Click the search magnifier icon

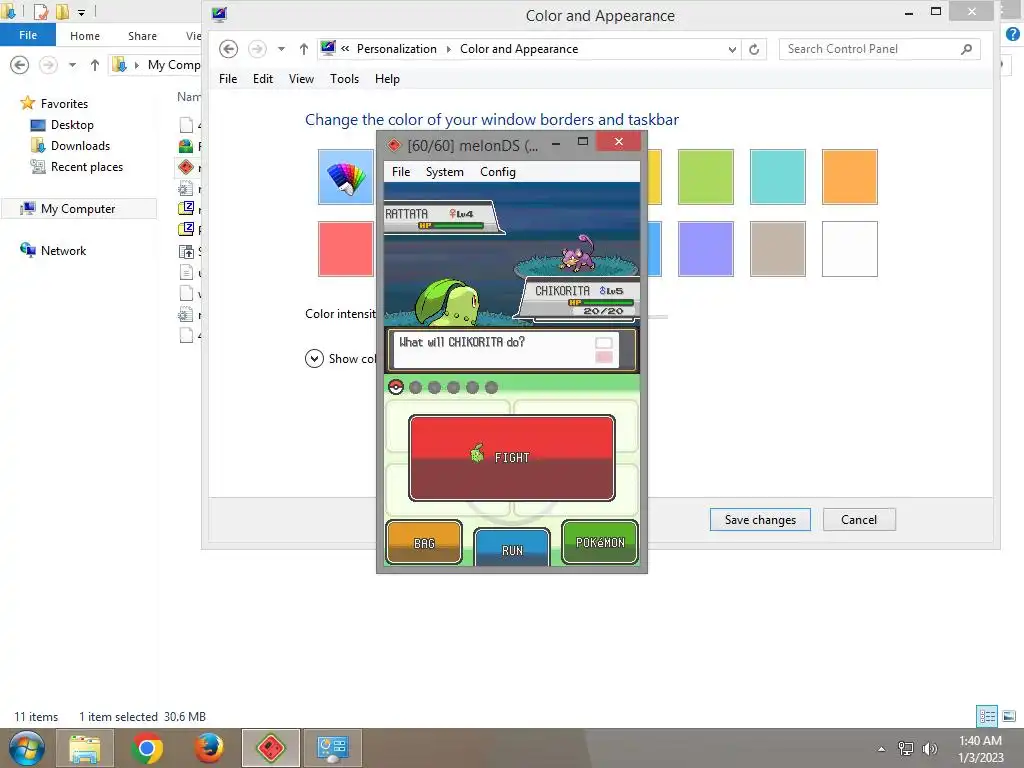click(967, 49)
